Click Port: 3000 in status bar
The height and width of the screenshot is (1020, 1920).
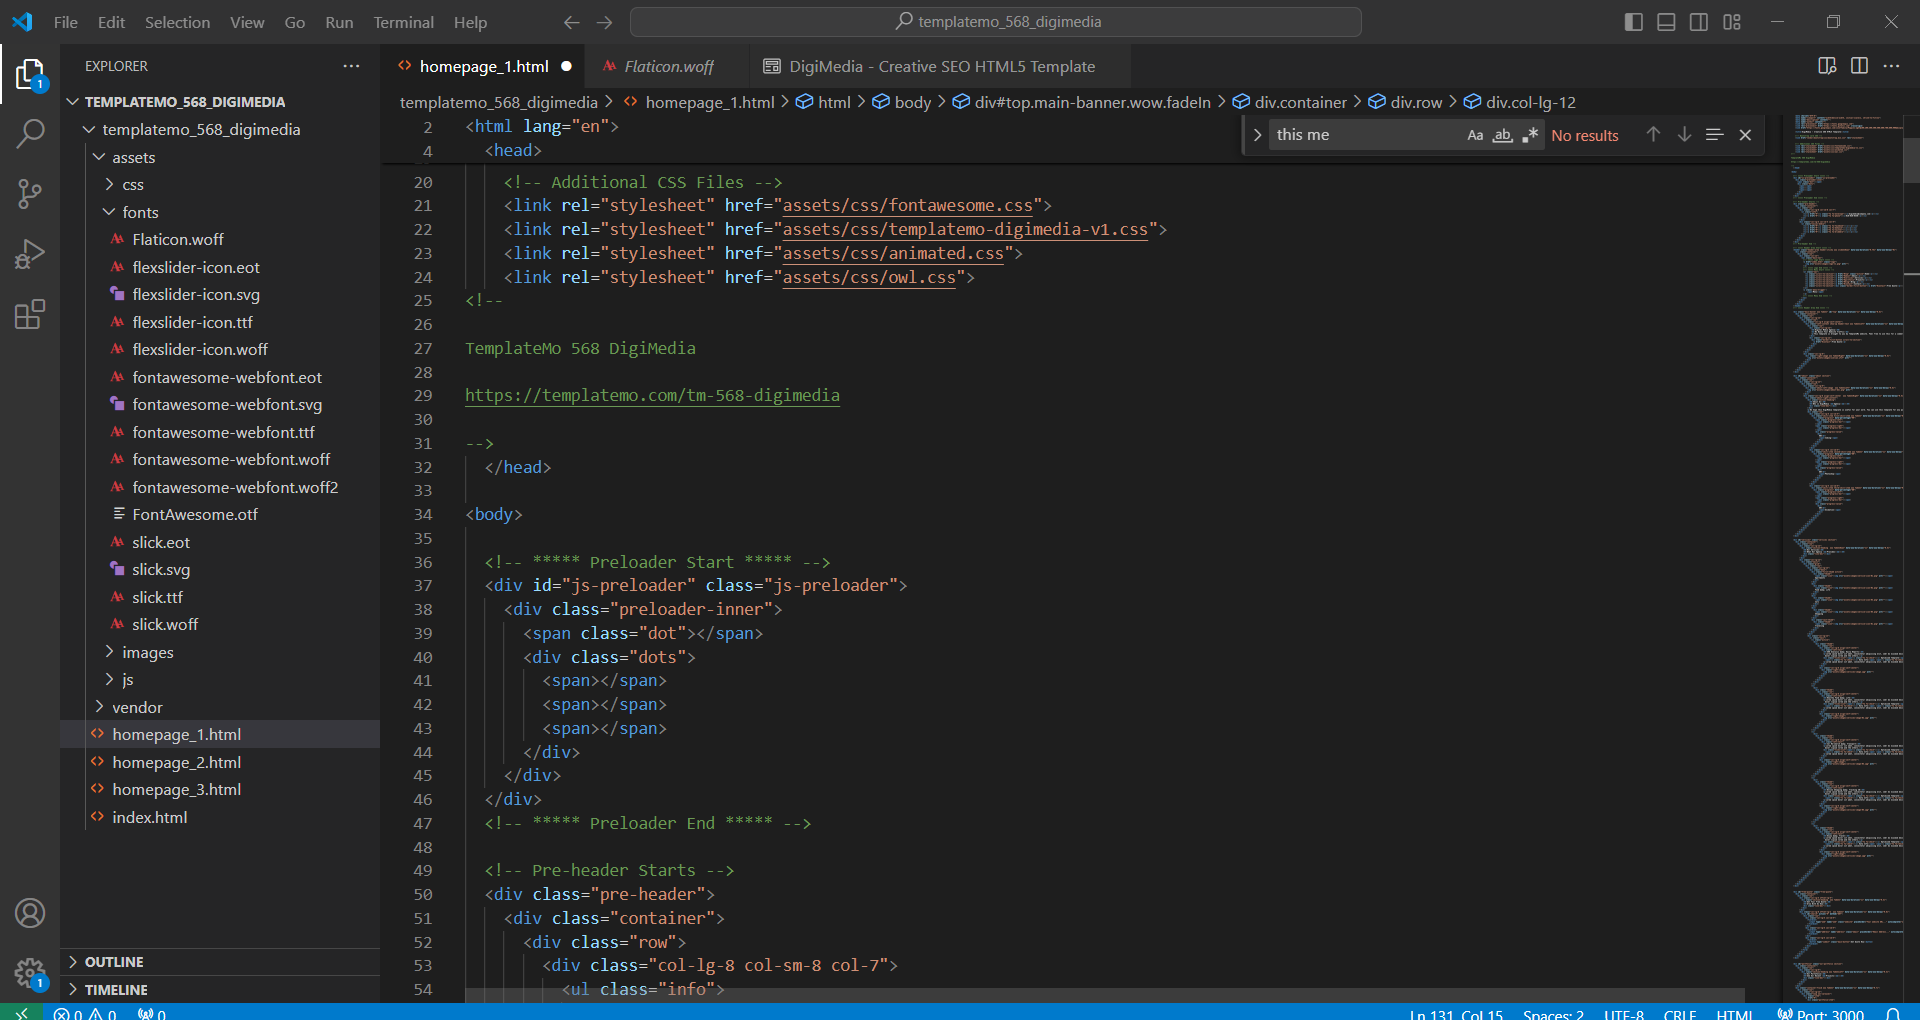coord(1820,1013)
